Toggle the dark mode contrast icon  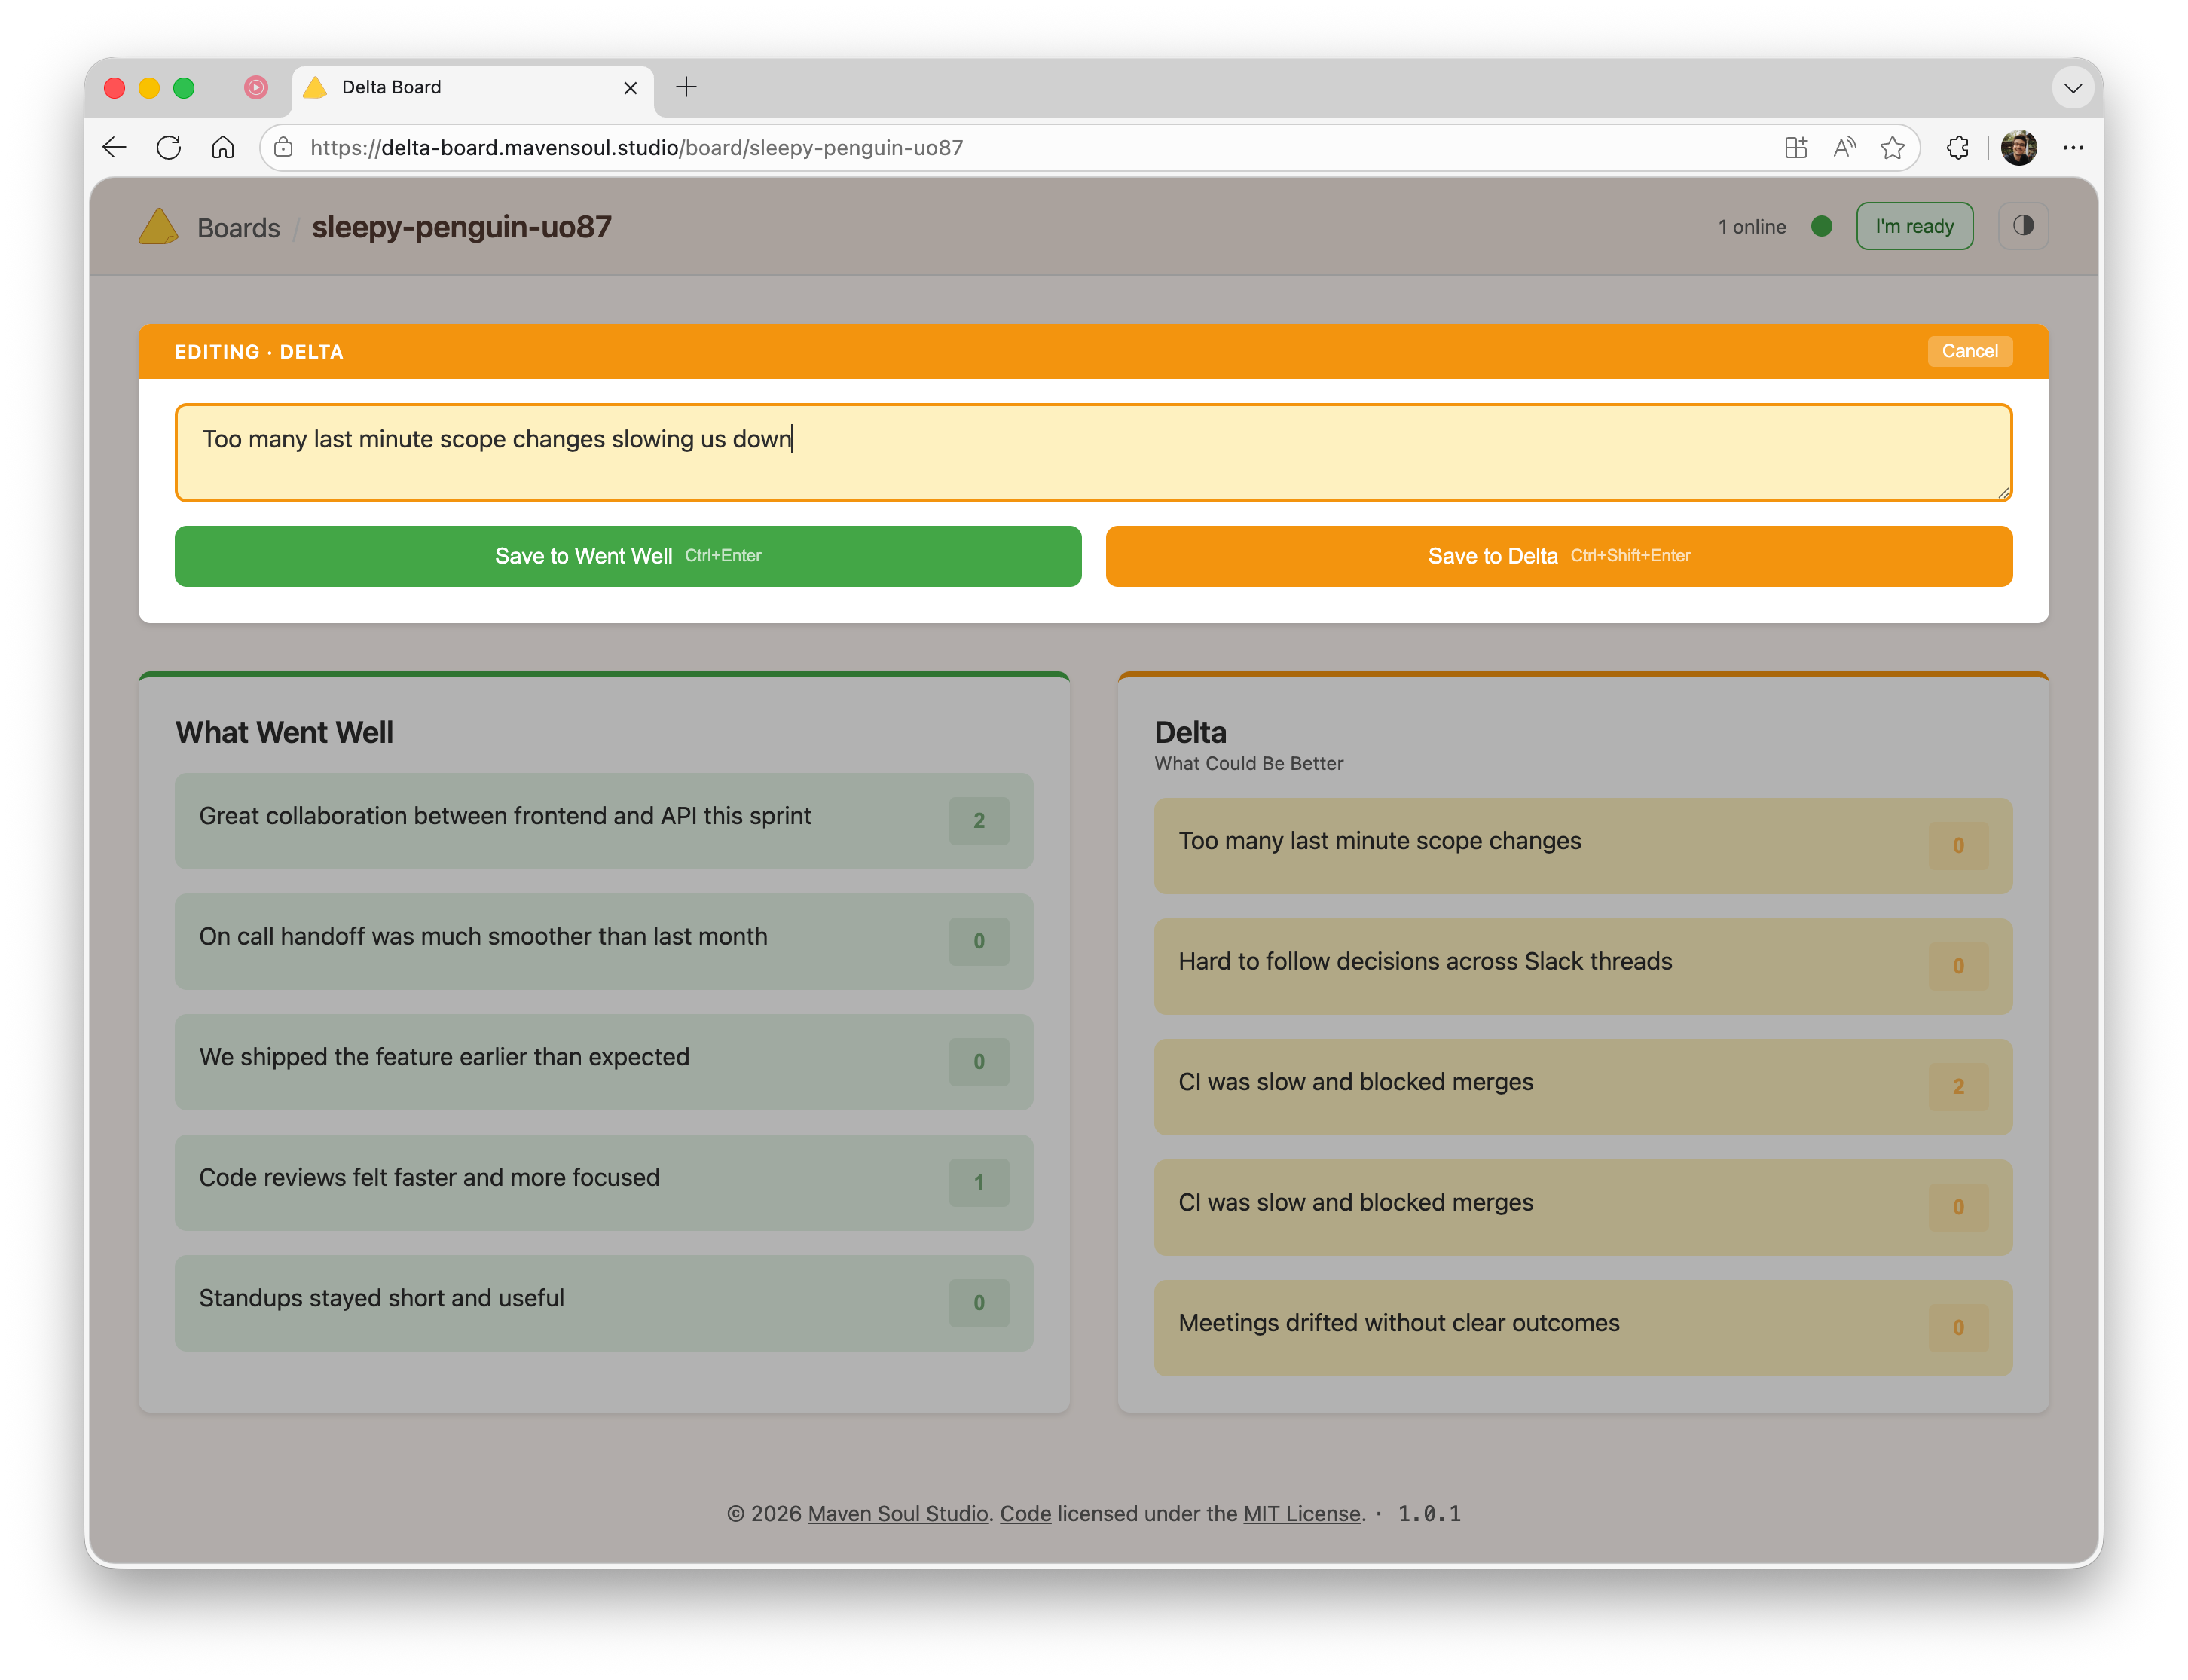tap(2022, 226)
